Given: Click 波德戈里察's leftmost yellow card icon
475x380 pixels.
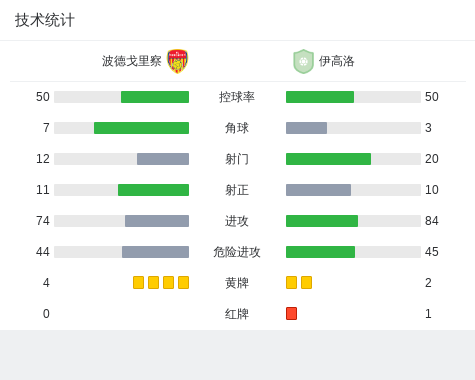Looking at the screenshot, I should [138, 282].
